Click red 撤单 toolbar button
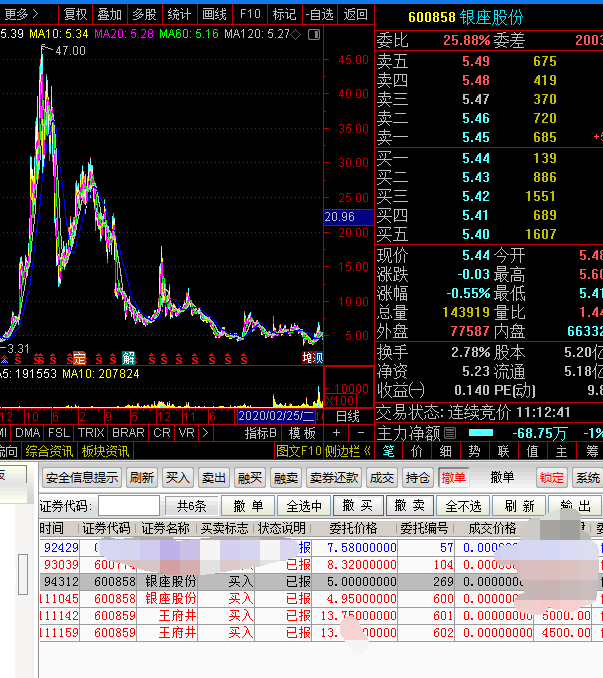The image size is (603, 678). click(x=453, y=478)
